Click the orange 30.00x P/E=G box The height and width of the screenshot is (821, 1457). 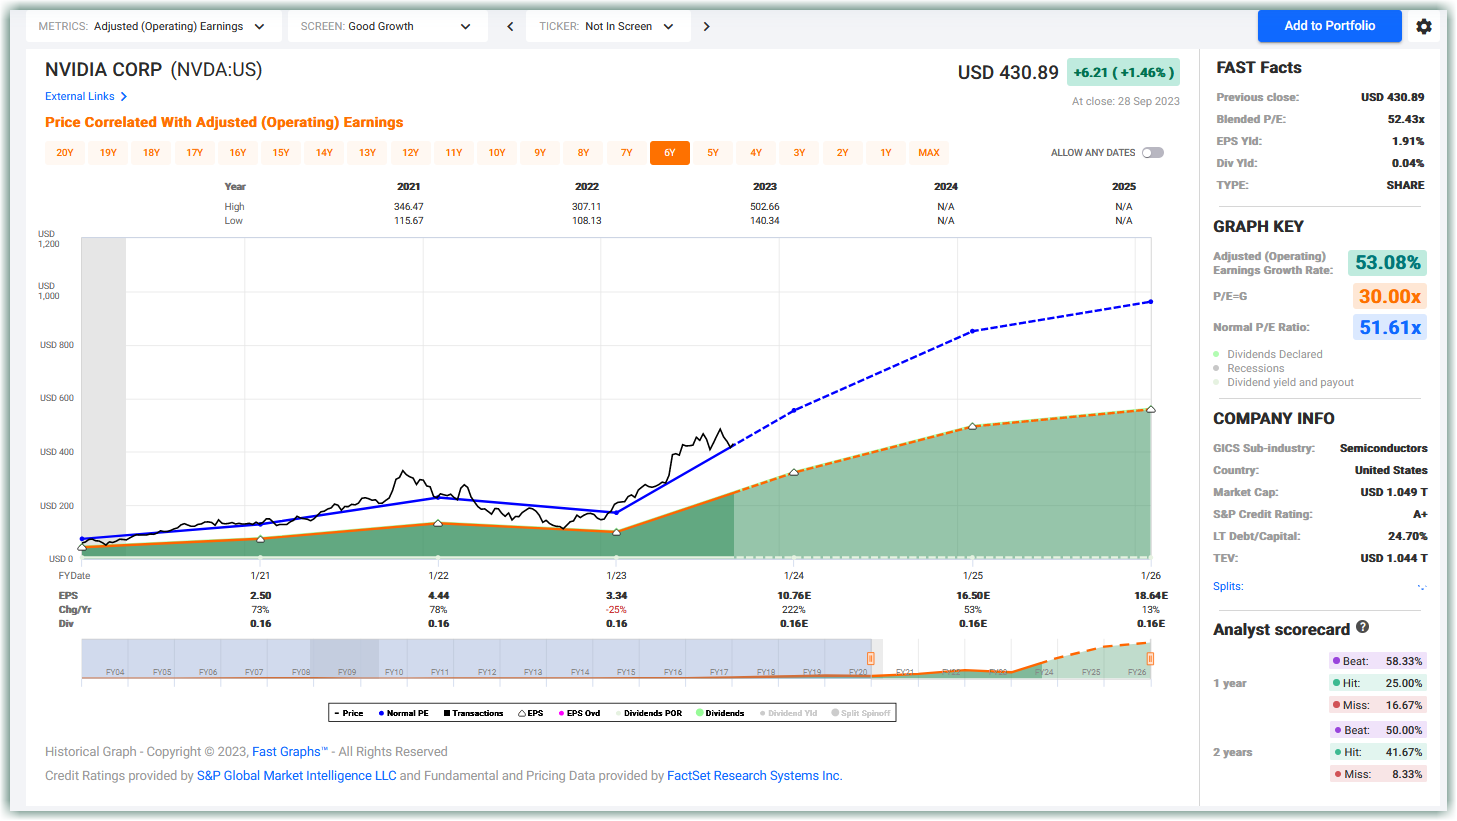click(x=1390, y=296)
